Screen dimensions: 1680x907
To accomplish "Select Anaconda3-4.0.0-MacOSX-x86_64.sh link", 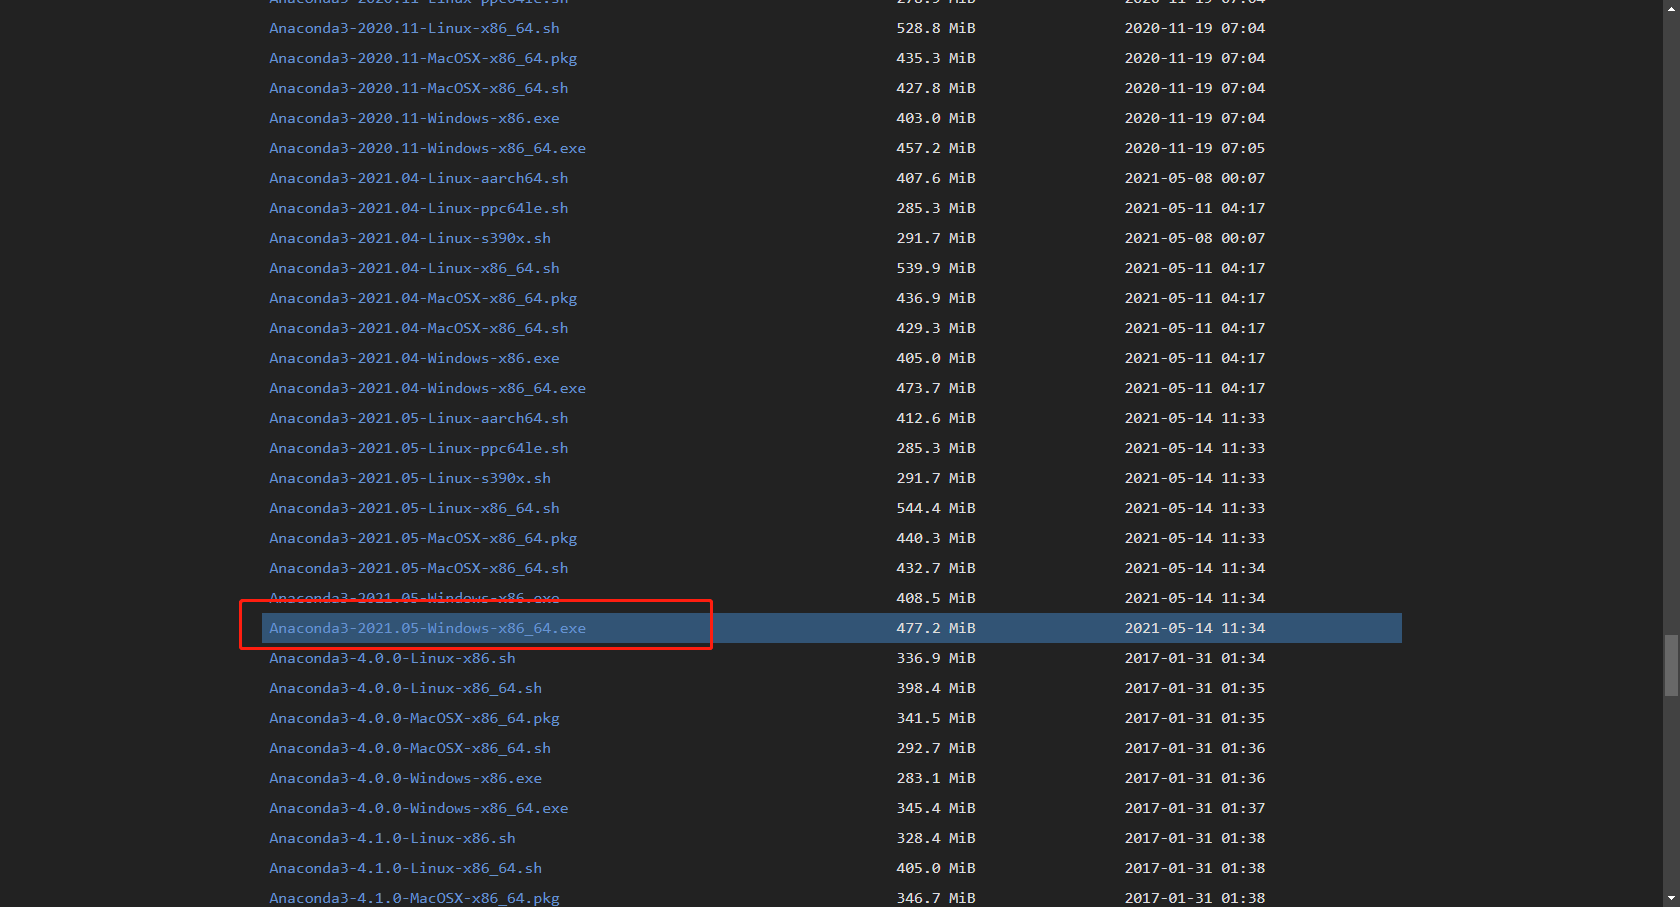I will pyautogui.click(x=410, y=748).
